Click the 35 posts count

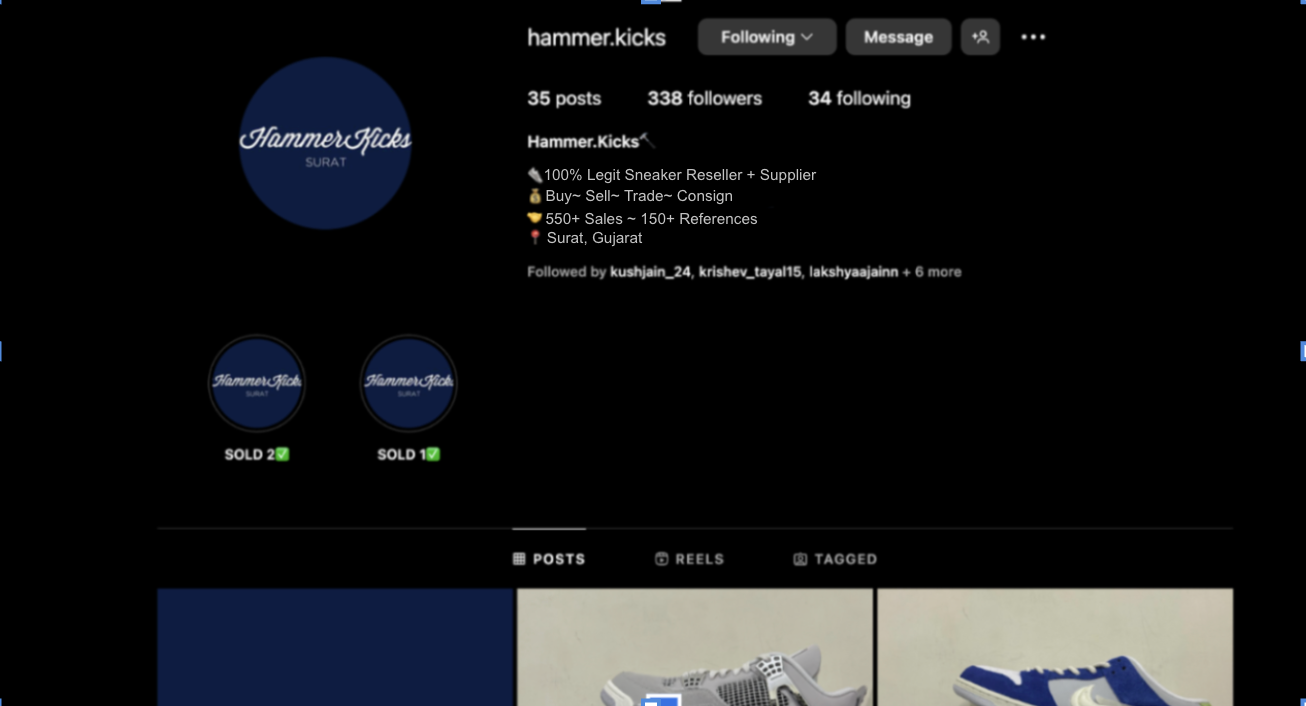coord(564,98)
